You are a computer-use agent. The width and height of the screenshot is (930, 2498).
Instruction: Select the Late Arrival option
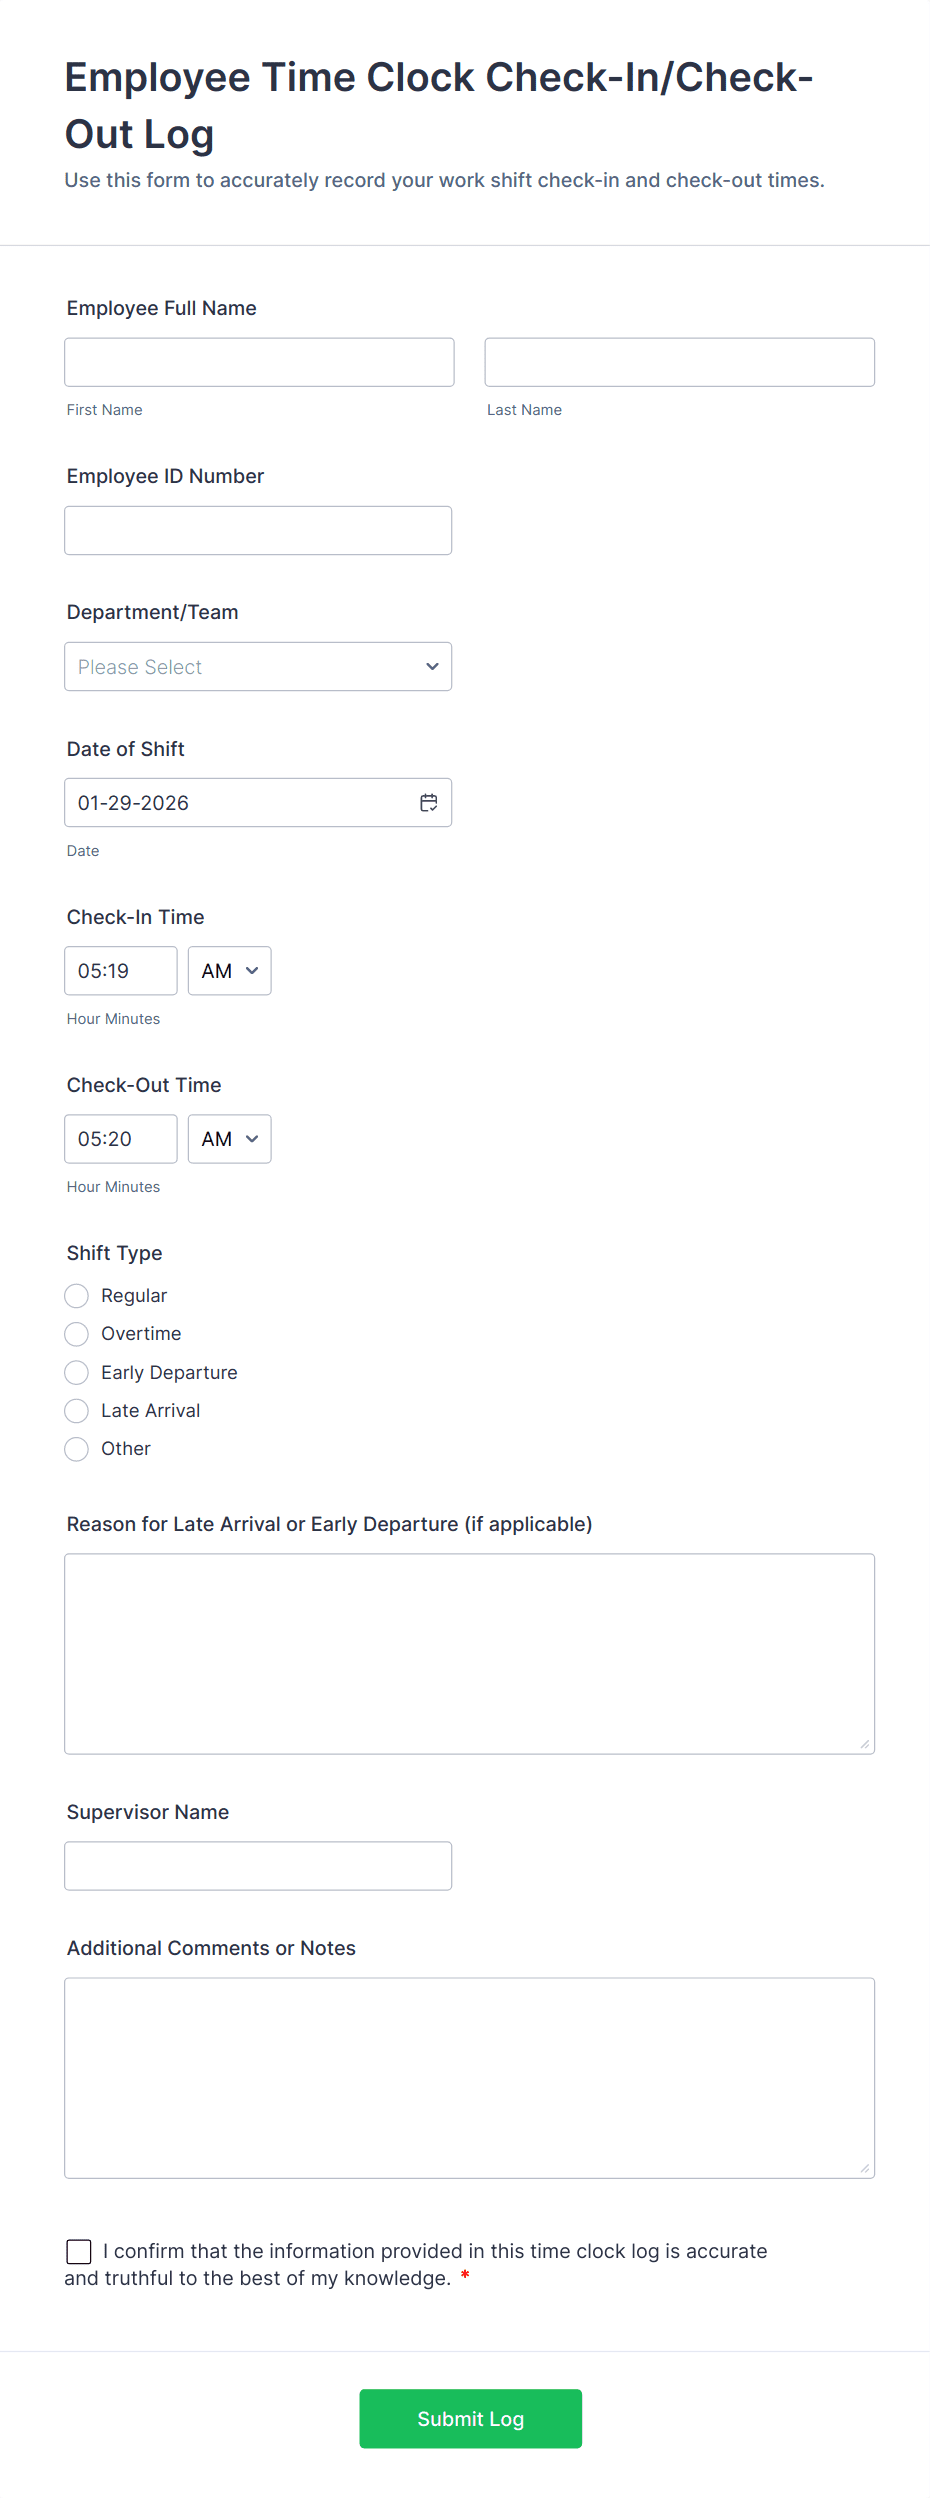tap(76, 1410)
